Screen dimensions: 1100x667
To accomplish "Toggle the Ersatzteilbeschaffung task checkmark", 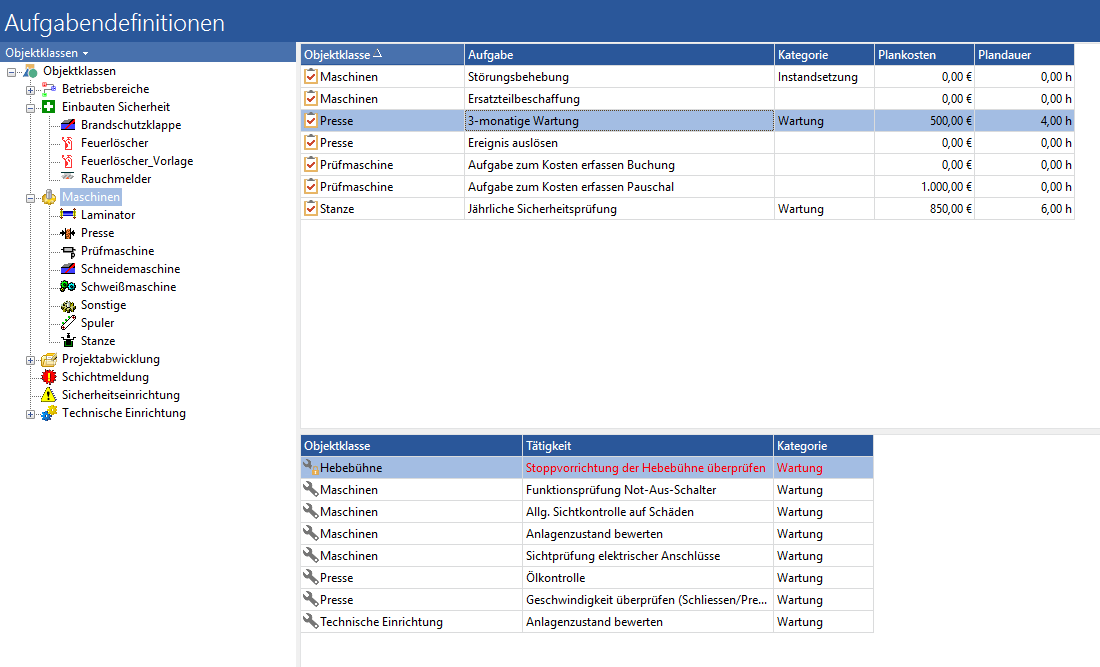I will click(x=311, y=99).
